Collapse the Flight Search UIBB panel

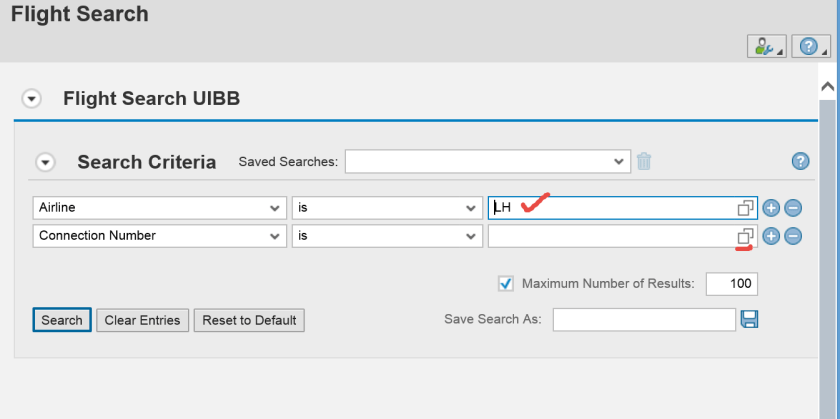(32, 99)
